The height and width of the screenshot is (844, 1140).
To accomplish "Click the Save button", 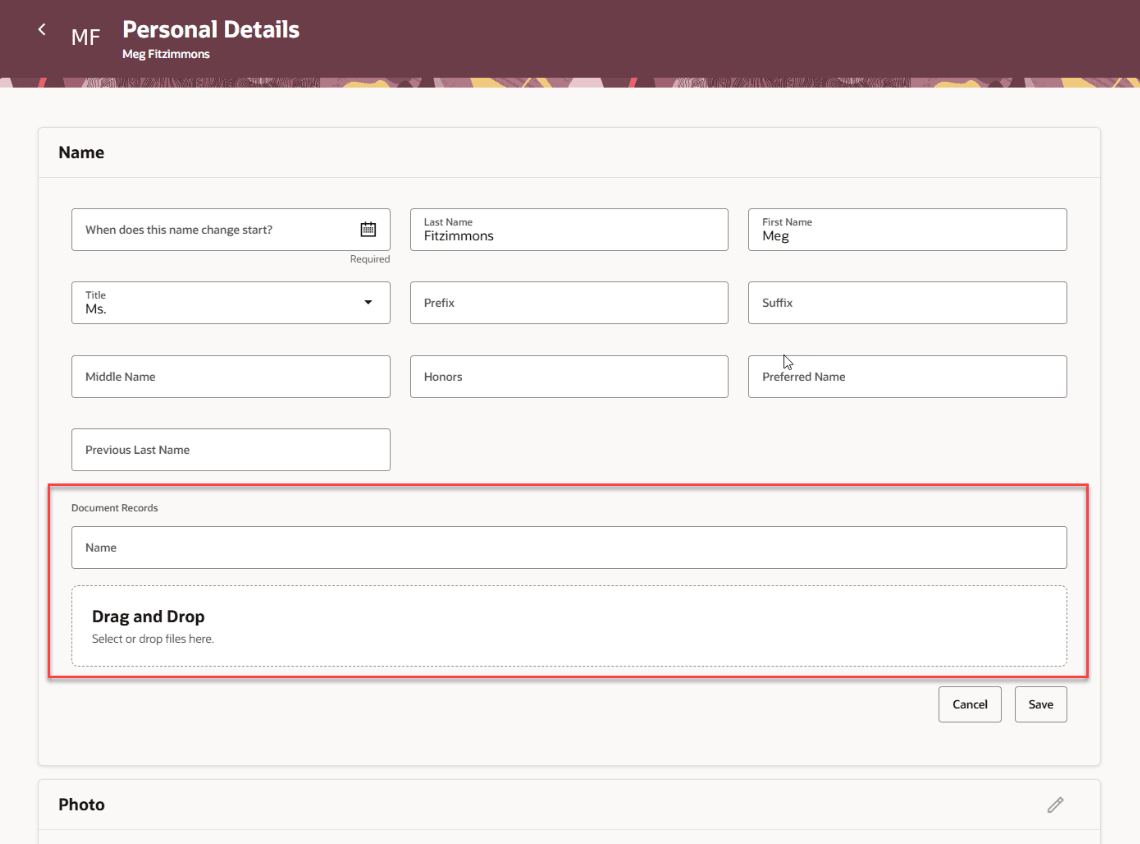I will [1040, 704].
